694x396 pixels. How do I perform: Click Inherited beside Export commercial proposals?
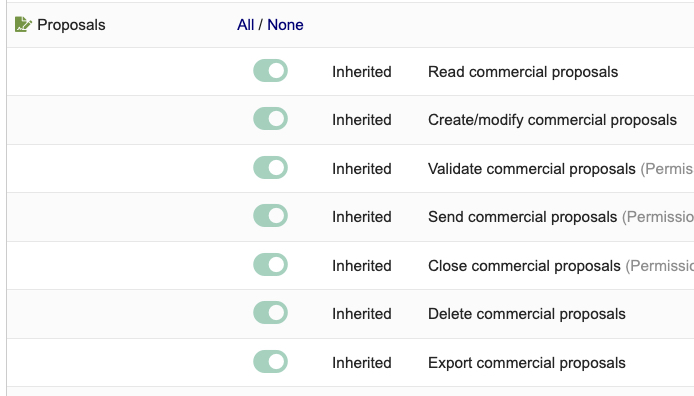coord(362,363)
